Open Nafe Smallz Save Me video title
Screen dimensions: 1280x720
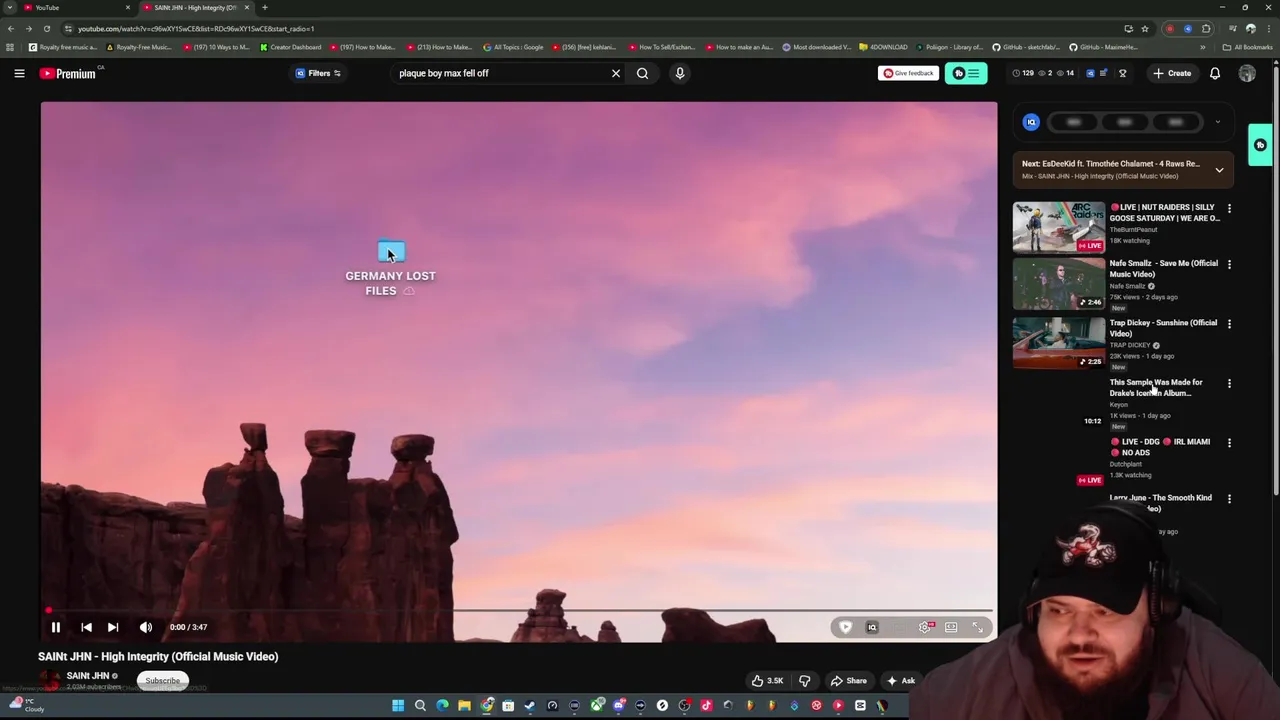coord(1163,268)
